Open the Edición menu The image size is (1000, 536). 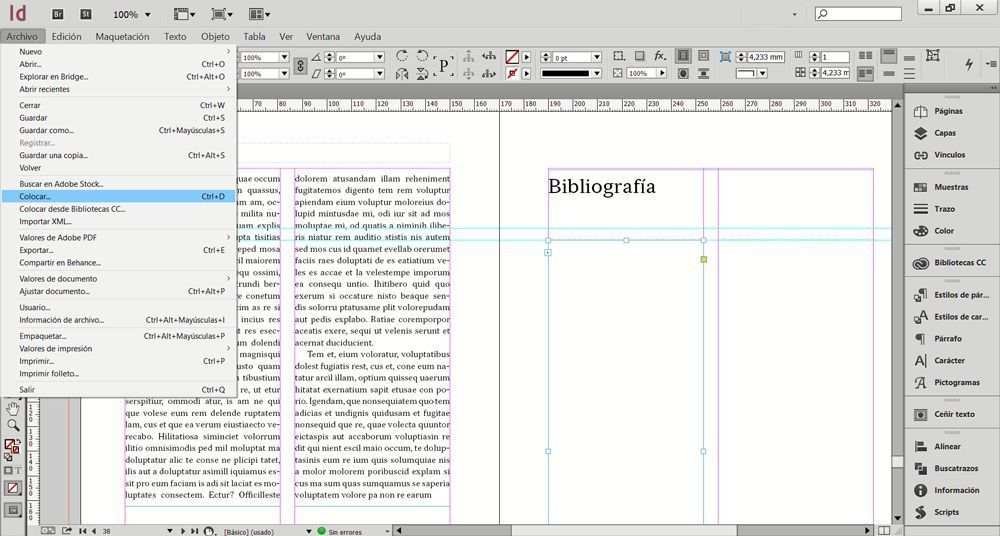click(x=66, y=36)
